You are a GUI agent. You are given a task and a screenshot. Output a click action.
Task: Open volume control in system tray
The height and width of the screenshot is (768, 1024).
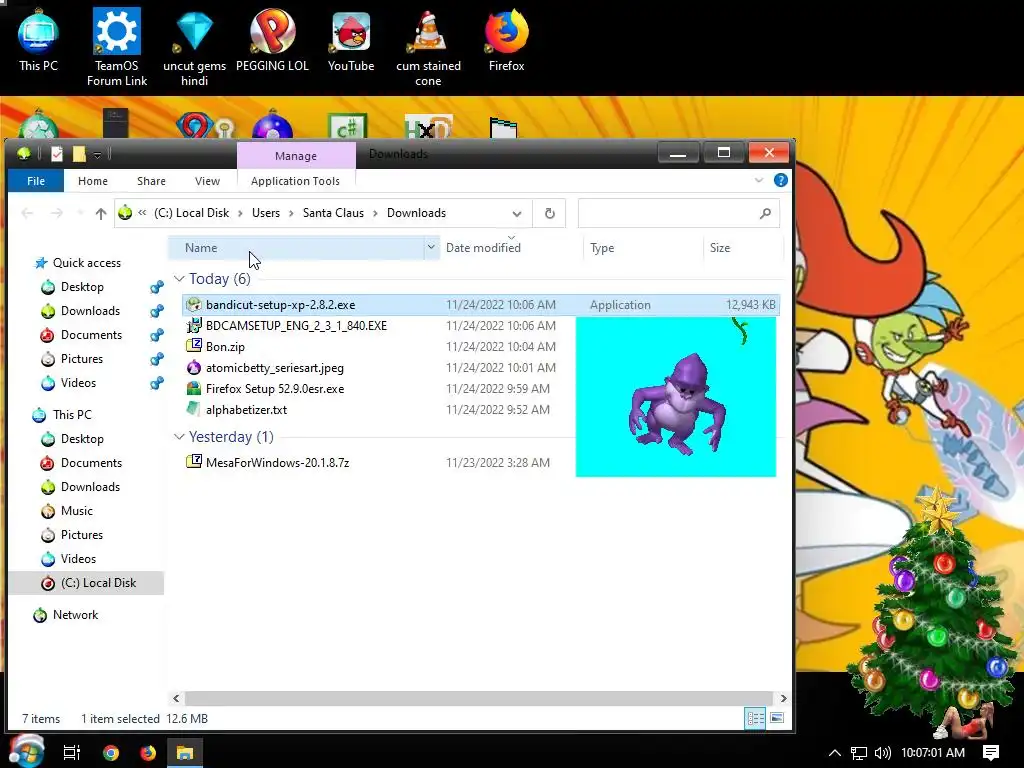click(883, 753)
